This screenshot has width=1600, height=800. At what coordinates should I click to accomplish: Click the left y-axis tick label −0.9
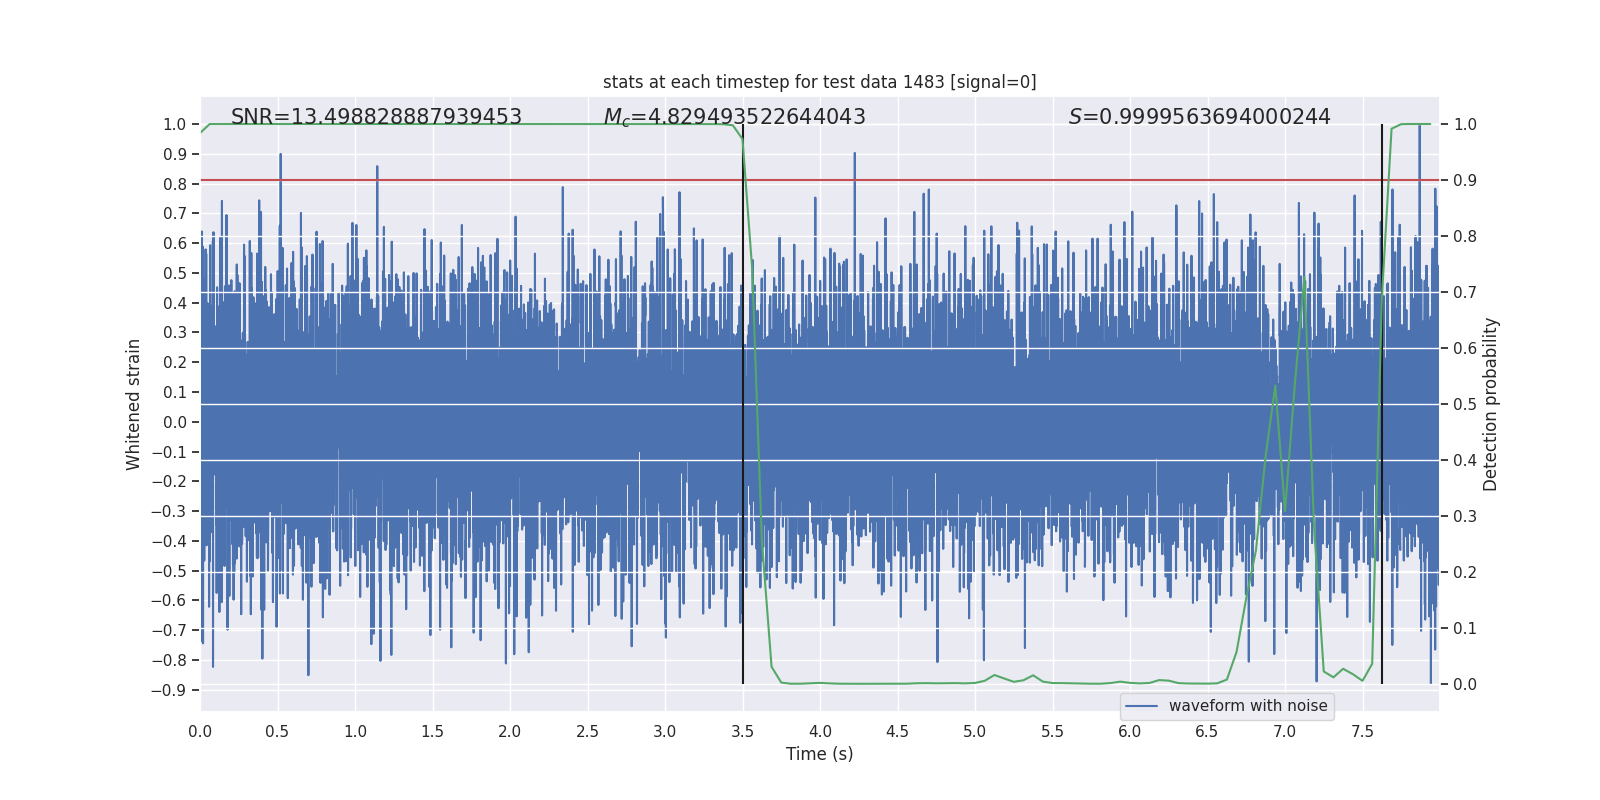(169, 690)
